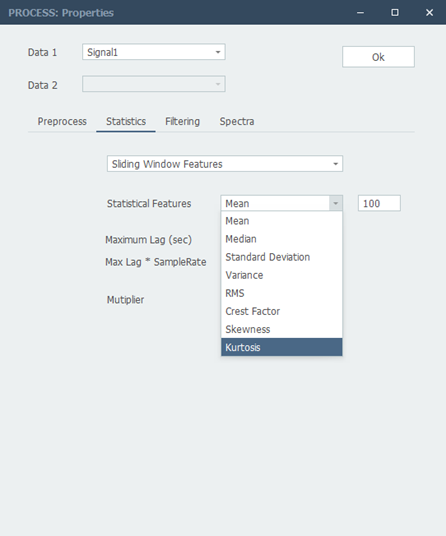Screen dimensions: 446x536
Task: Click the Ok button
Action: 378,57
